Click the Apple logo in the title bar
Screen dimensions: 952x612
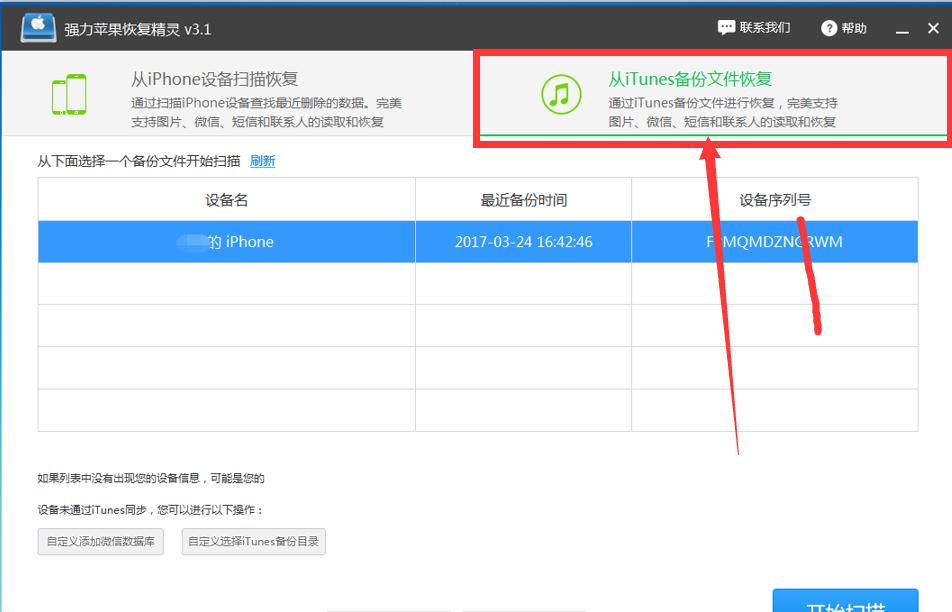coord(36,27)
